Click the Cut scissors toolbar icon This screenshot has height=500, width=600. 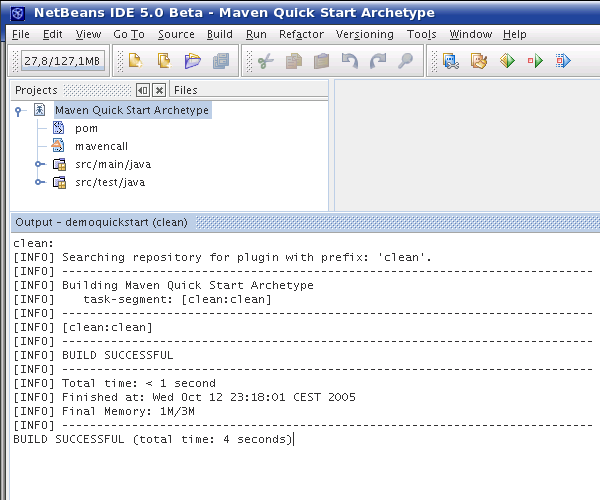[x=265, y=61]
